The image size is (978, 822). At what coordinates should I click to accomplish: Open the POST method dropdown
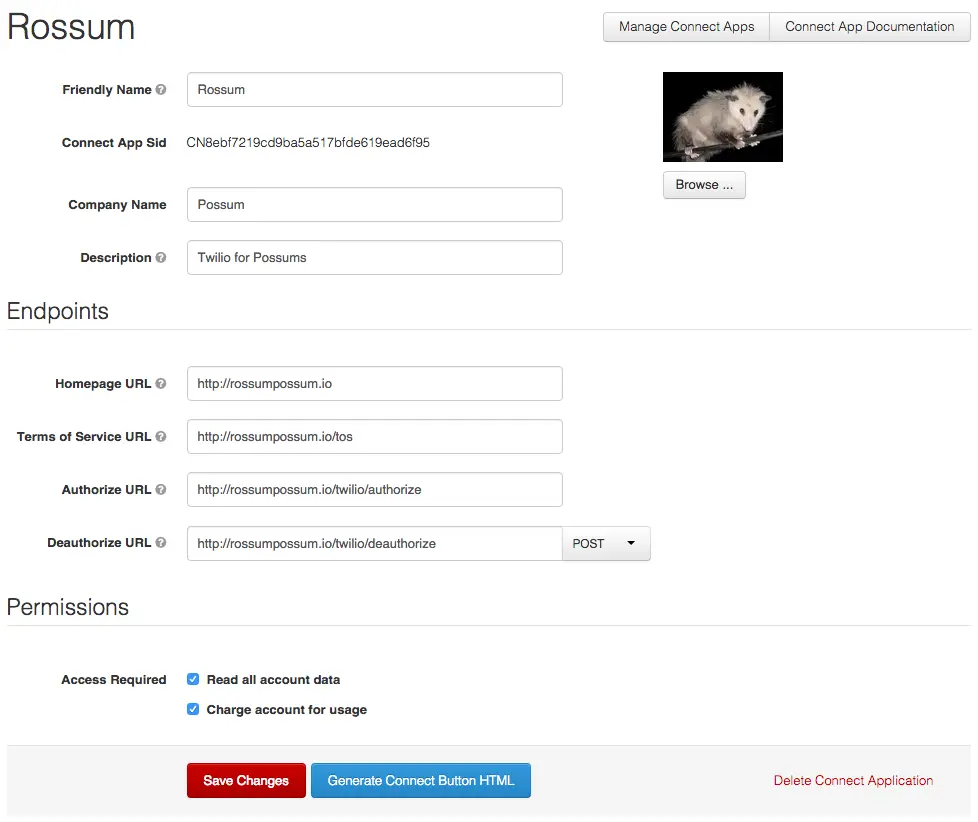[x=606, y=543]
